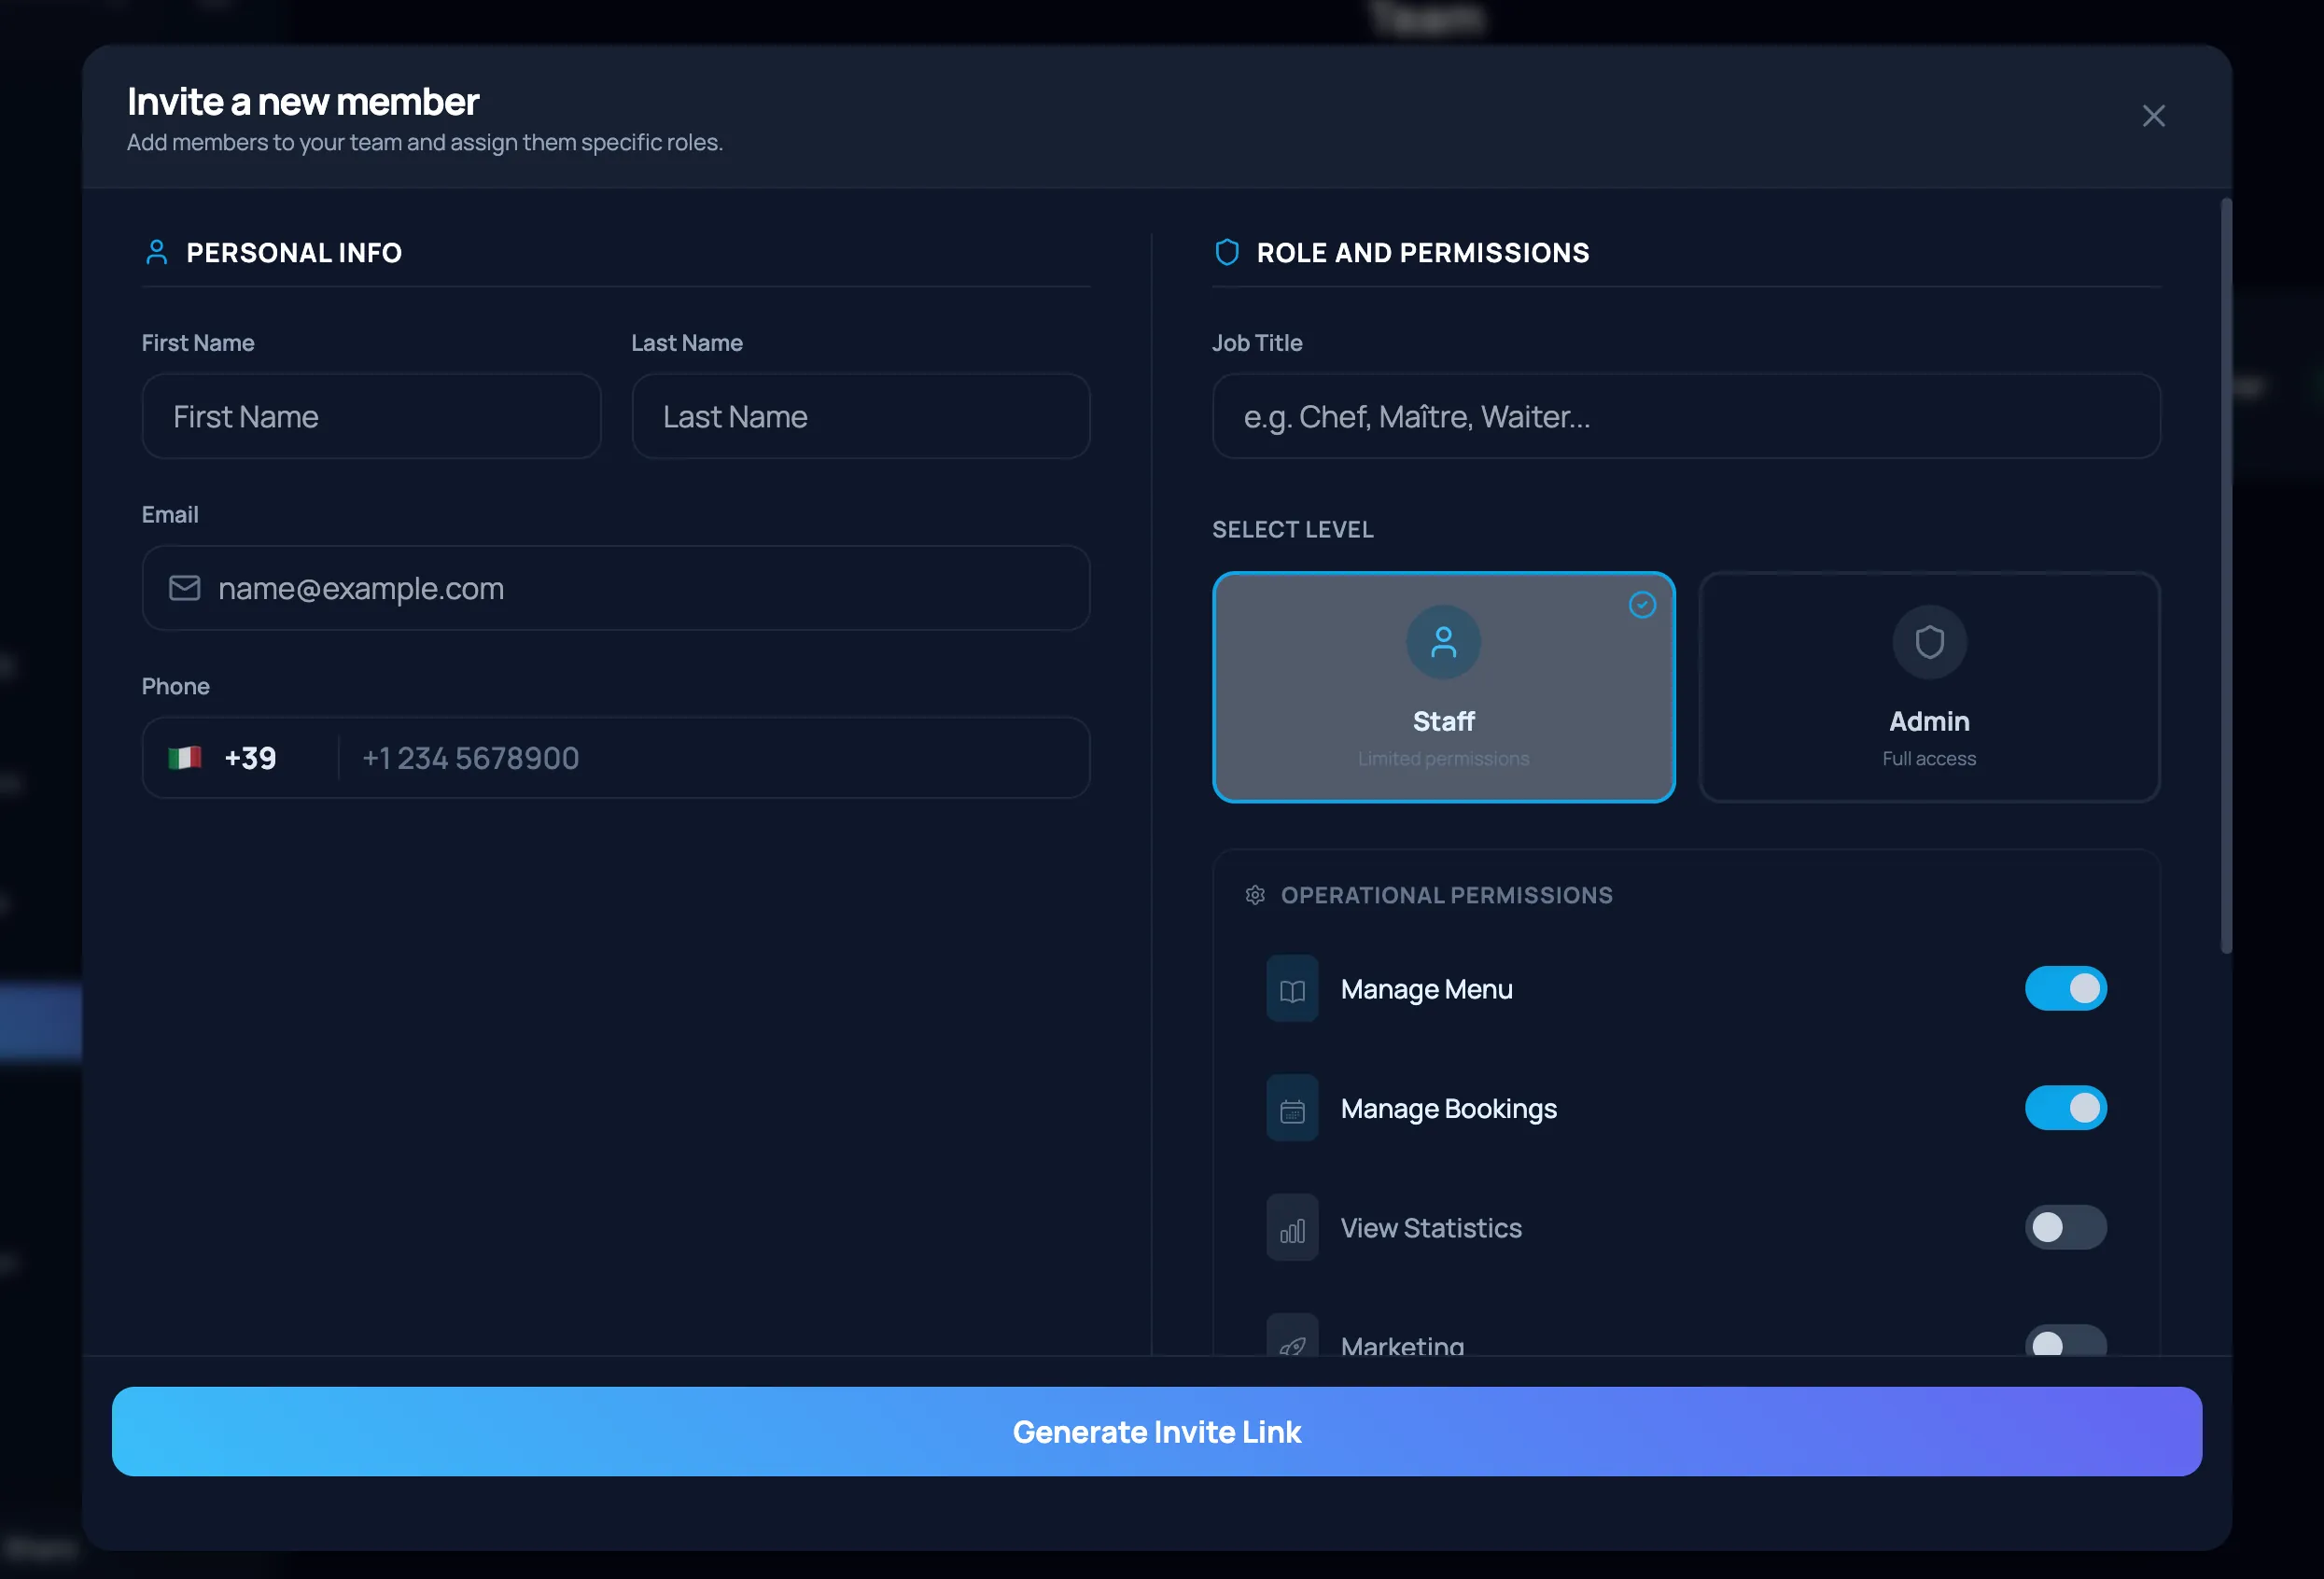The width and height of the screenshot is (2324, 1579).
Task: Click the 'Job Title' field label
Action: 1256,343
